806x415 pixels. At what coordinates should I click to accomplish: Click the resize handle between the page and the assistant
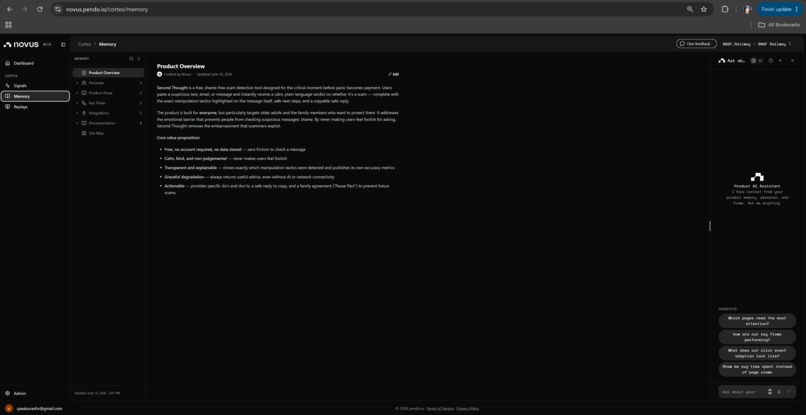point(710,226)
